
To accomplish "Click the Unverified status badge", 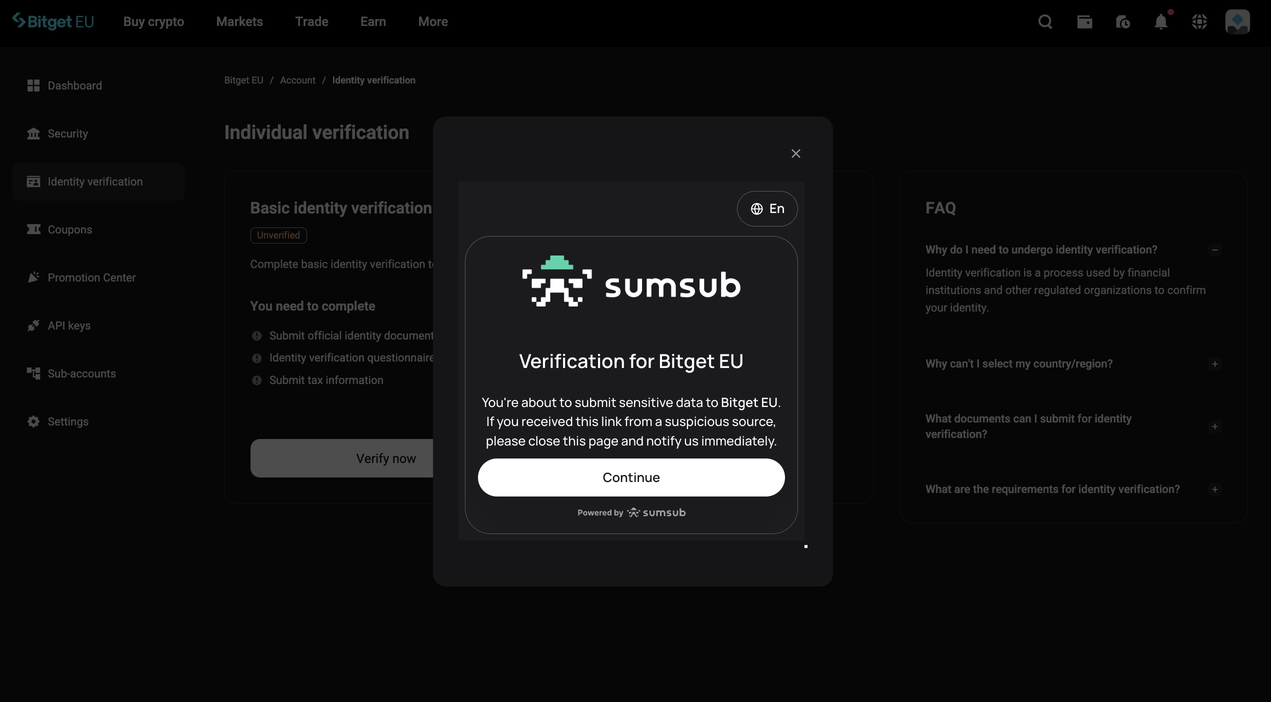I will pyautogui.click(x=278, y=235).
